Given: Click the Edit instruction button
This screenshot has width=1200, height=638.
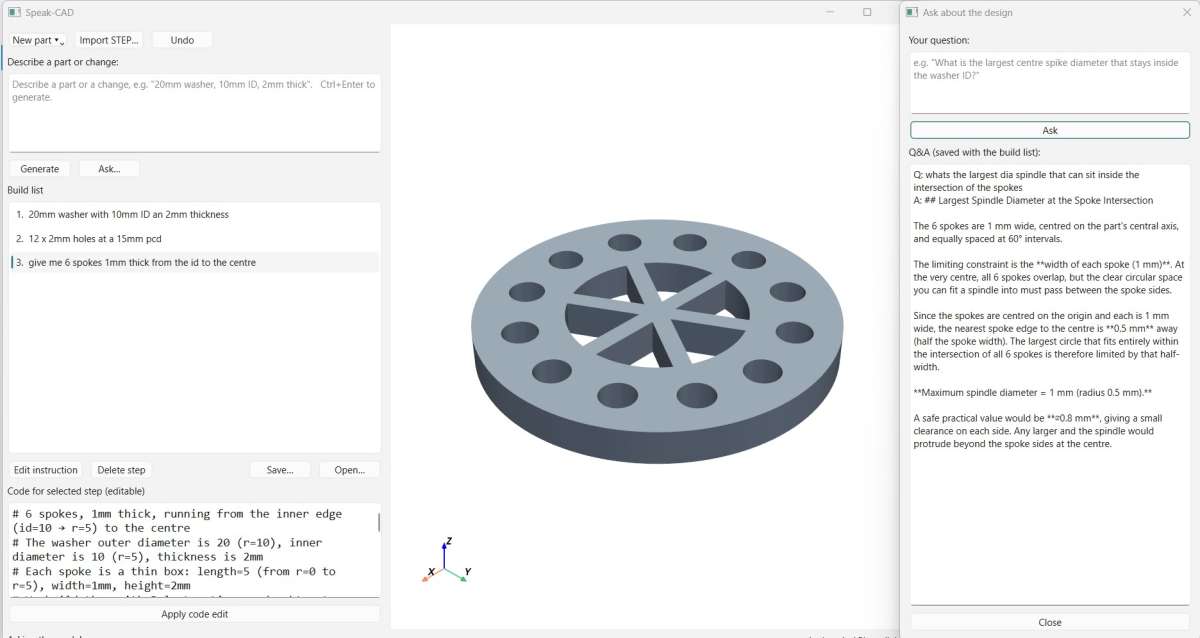Looking at the screenshot, I should (x=46, y=470).
